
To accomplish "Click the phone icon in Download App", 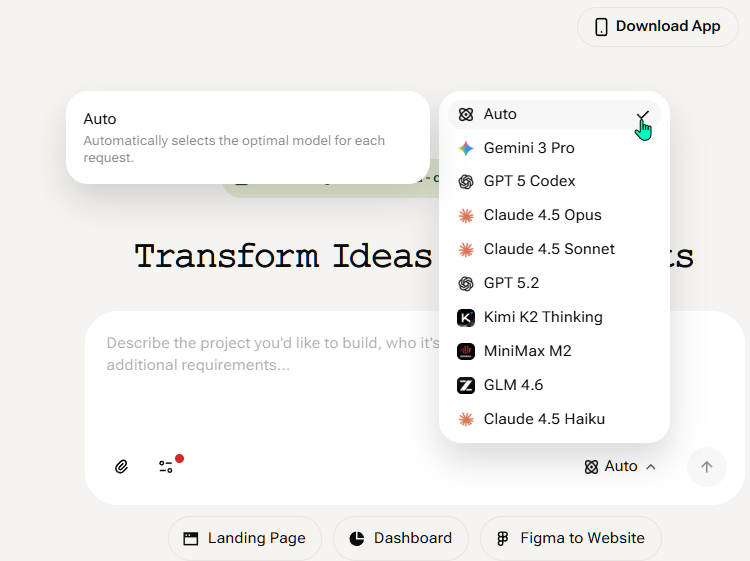I will coord(601,27).
